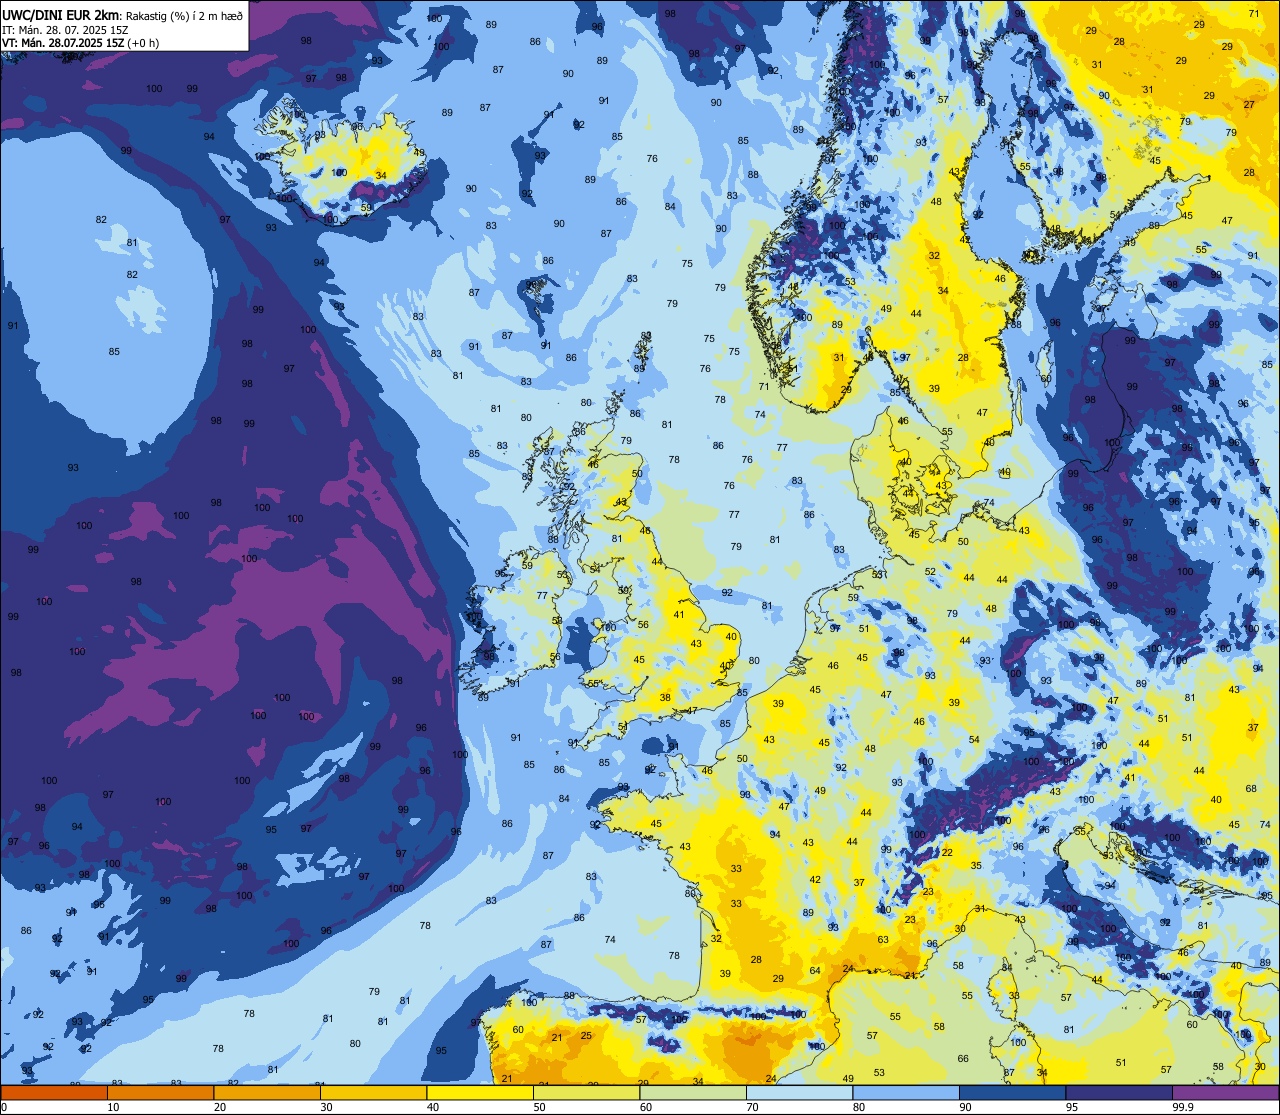The width and height of the screenshot is (1280, 1115).
Task: Click the legend tick label 99.9
Action: pos(1183,1107)
